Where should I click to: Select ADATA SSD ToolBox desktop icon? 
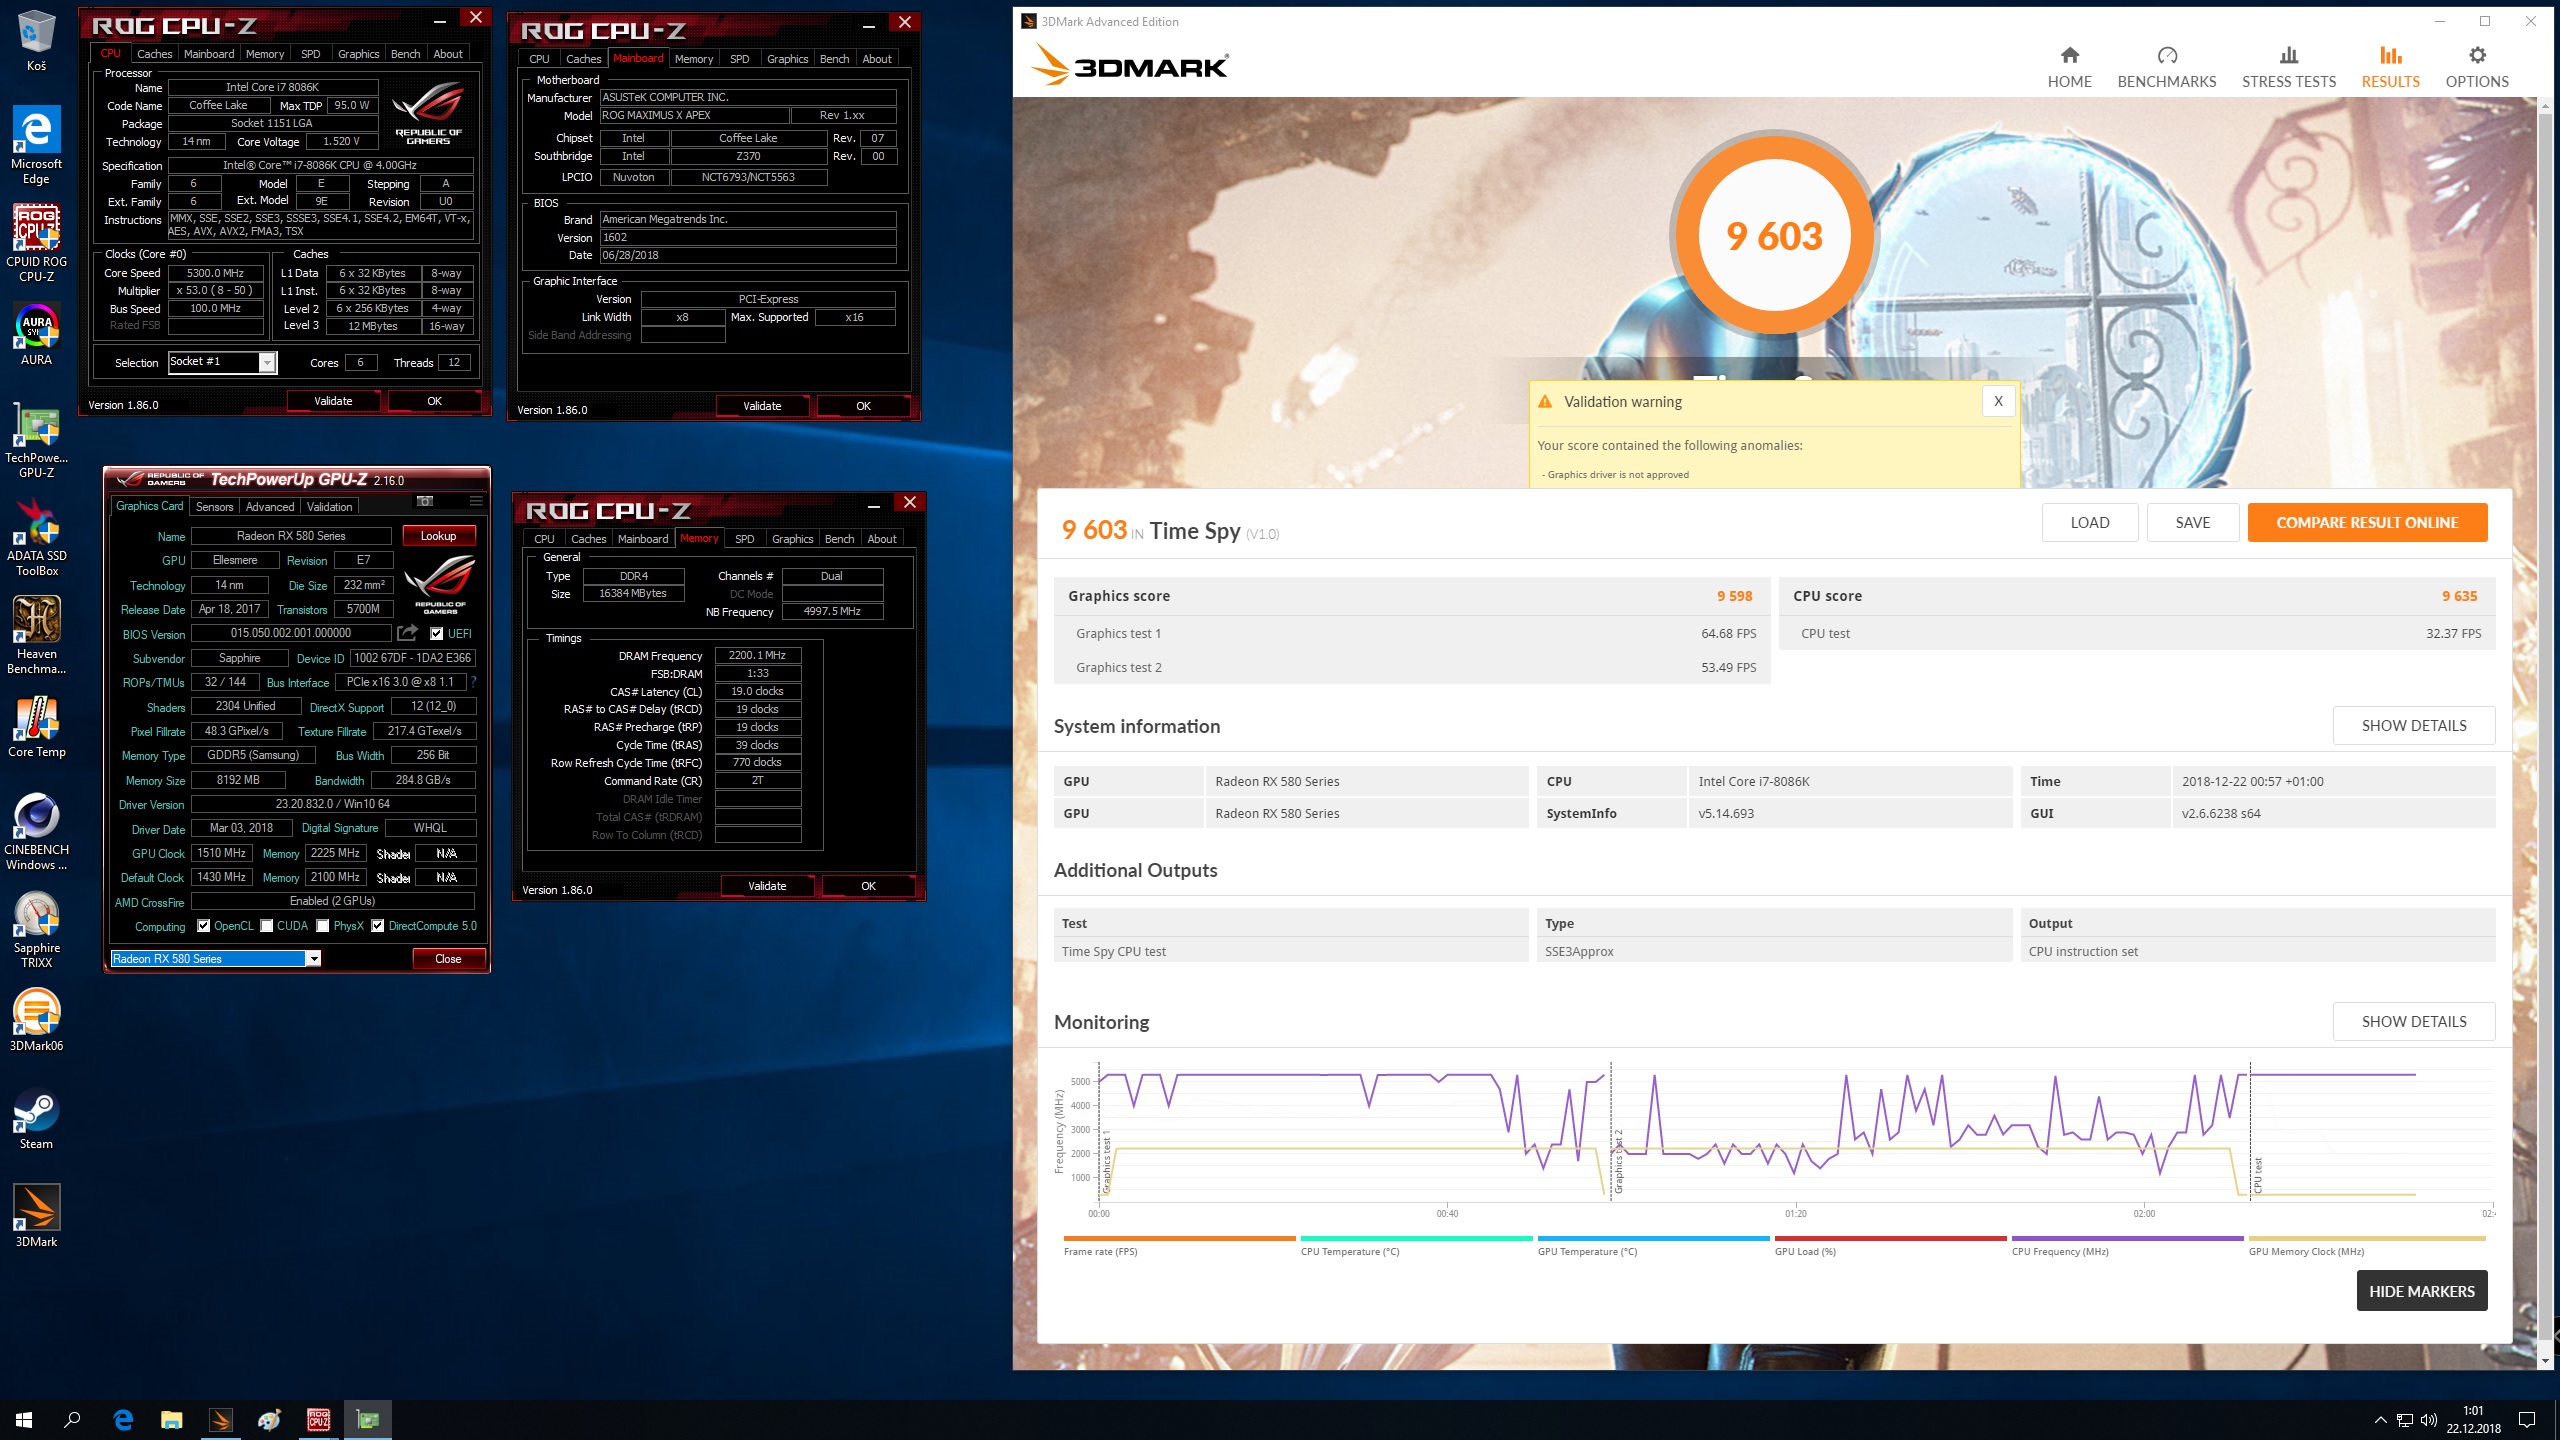tap(36, 538)
